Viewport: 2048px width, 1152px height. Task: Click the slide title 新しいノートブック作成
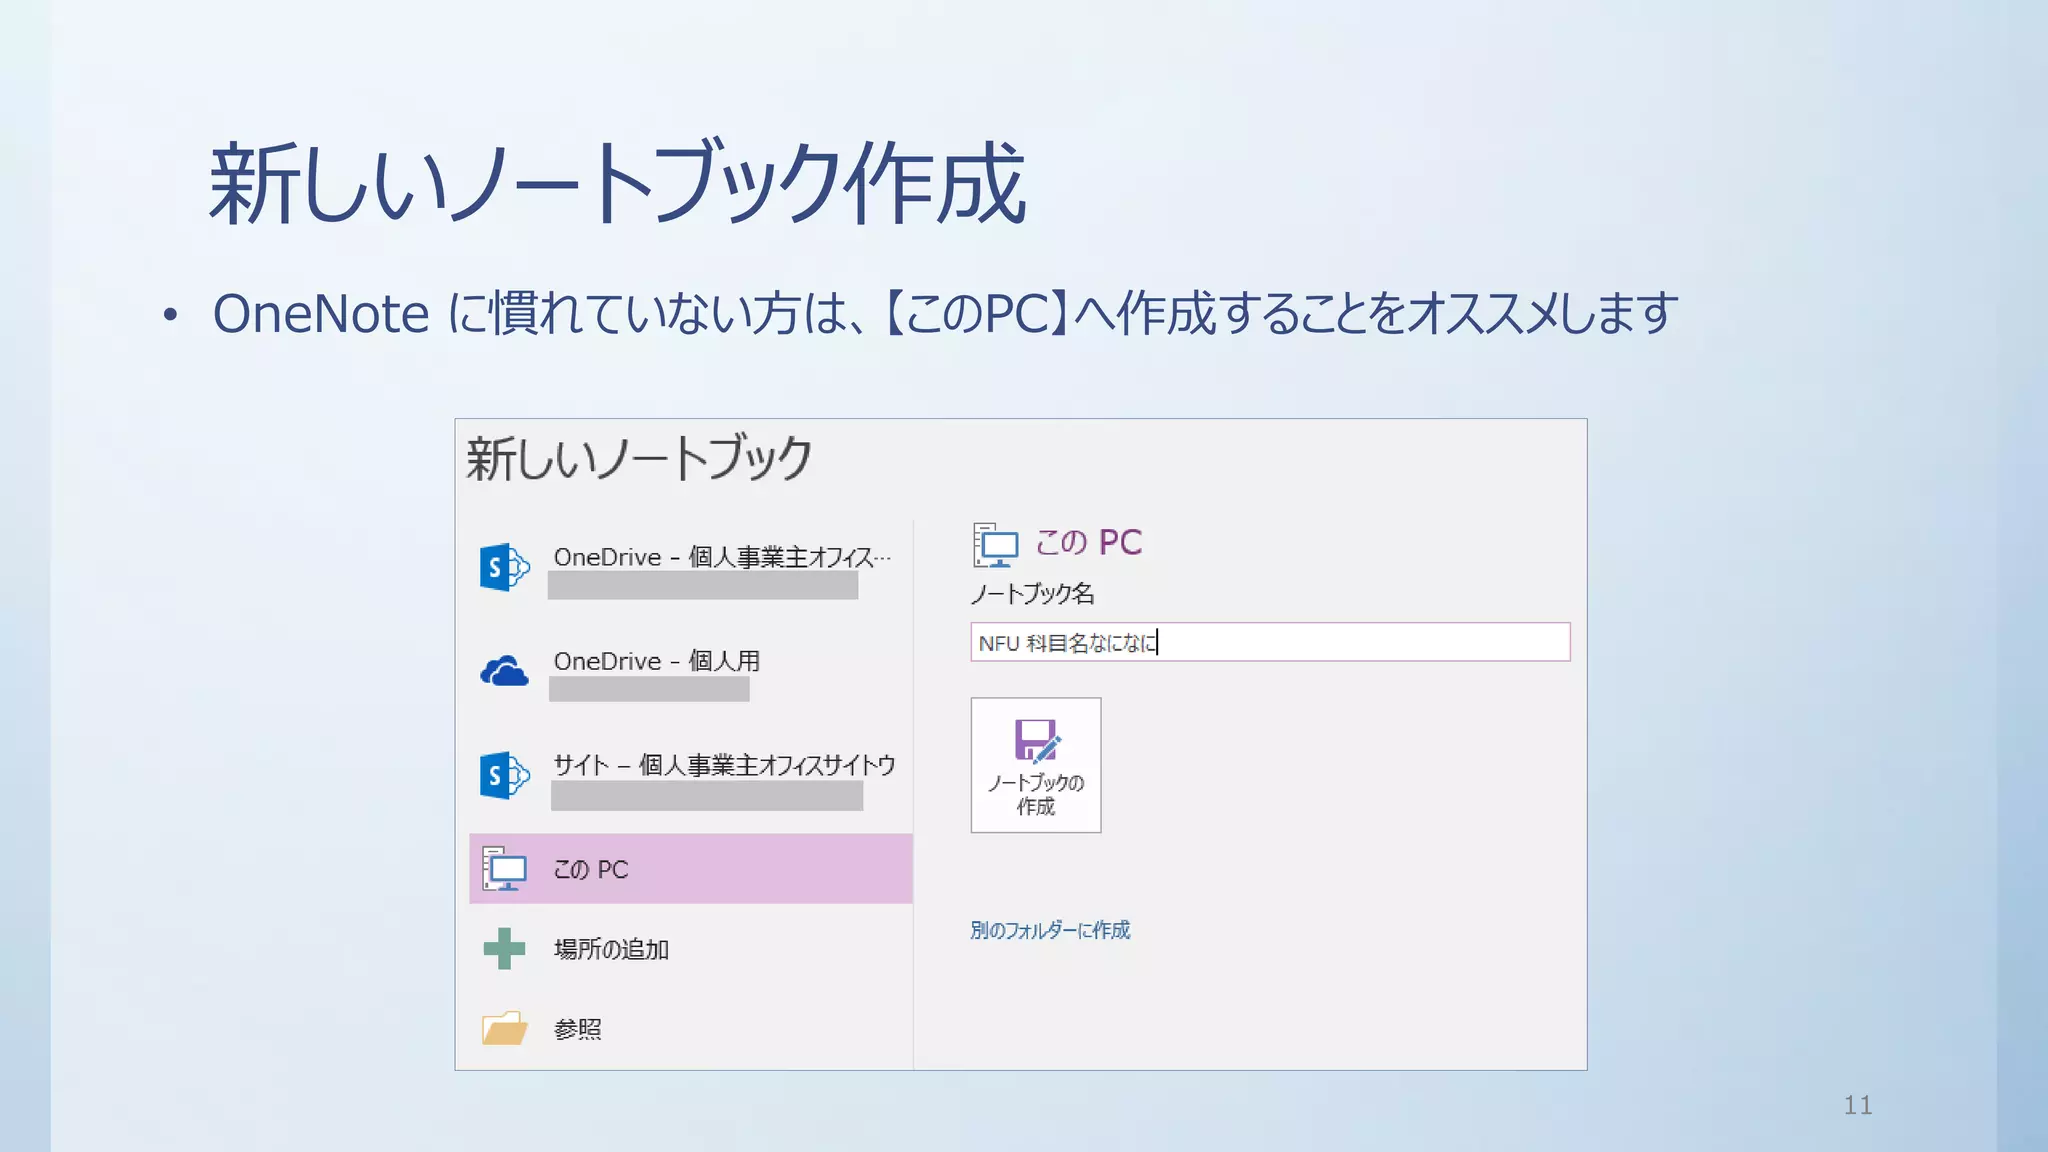click(x=617, y=183)
